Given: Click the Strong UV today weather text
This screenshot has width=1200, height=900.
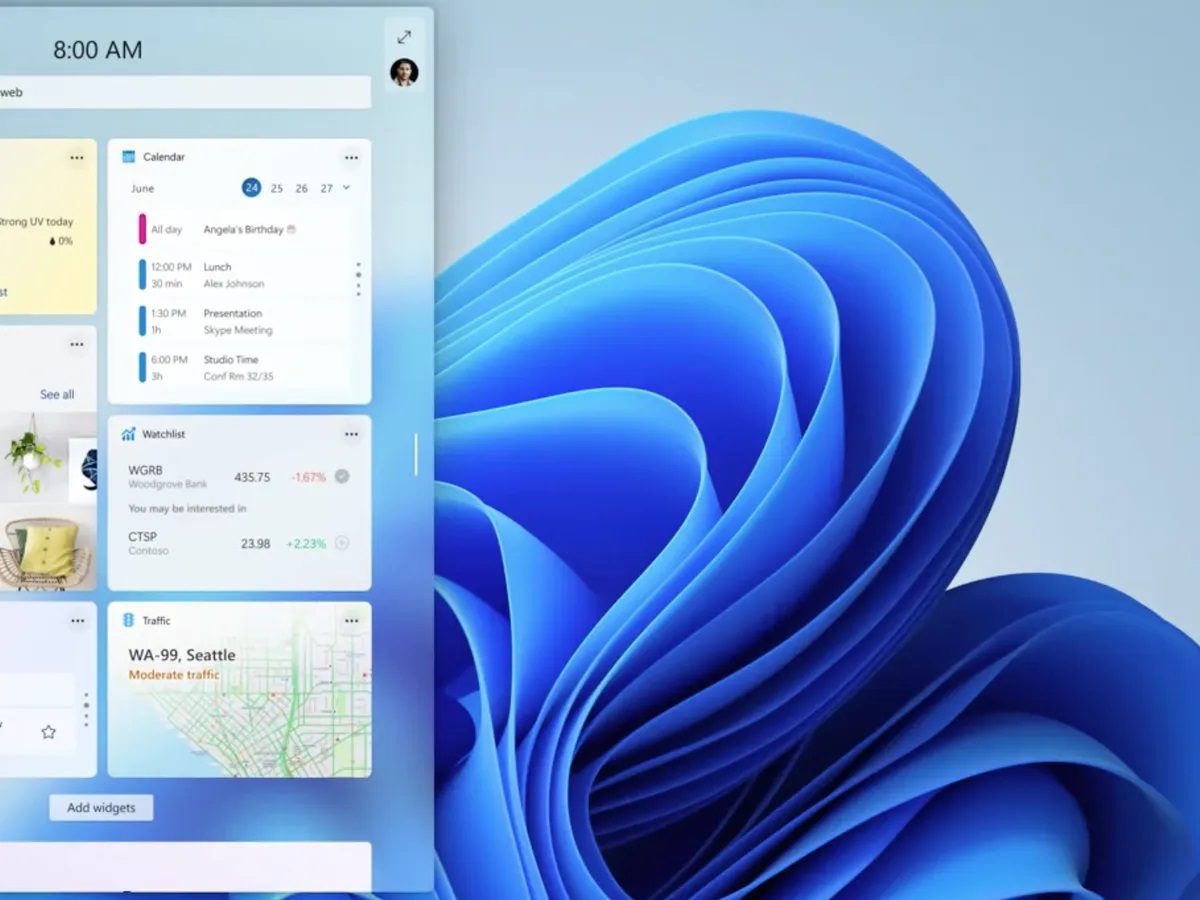Looking at the screenshot, I should [x=36, y=222].
